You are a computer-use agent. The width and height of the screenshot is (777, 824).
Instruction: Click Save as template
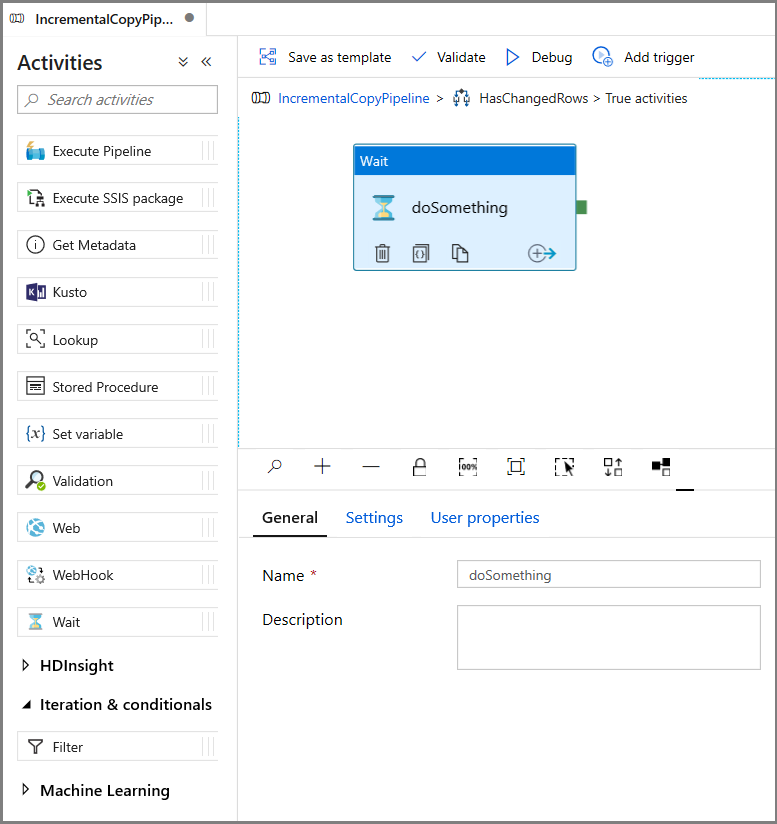tap(325, 57)
